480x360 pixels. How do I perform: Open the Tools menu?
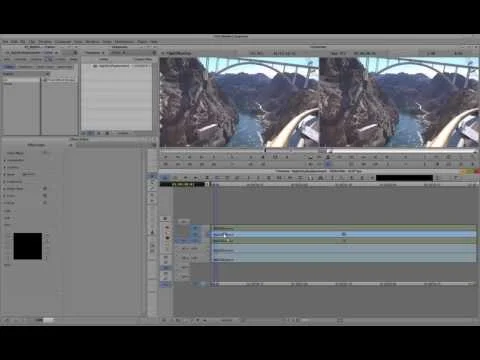pos(78,42)
